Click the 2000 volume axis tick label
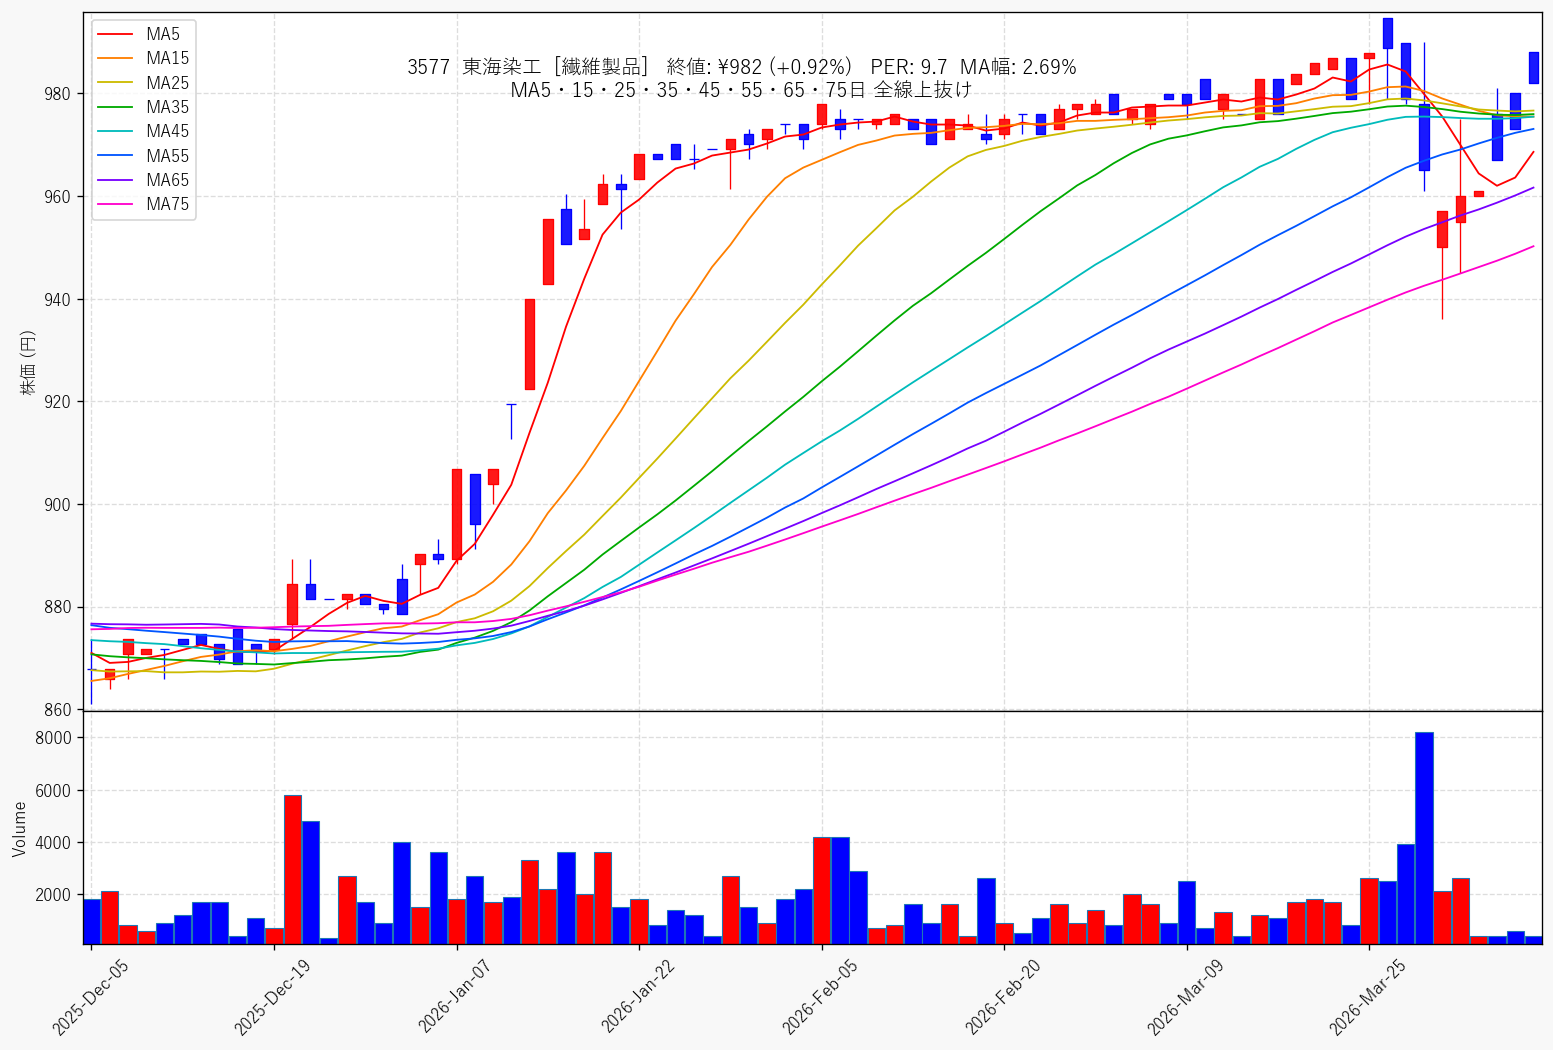The height and width of the screenshot is (1050, 1553). (54, 895)
